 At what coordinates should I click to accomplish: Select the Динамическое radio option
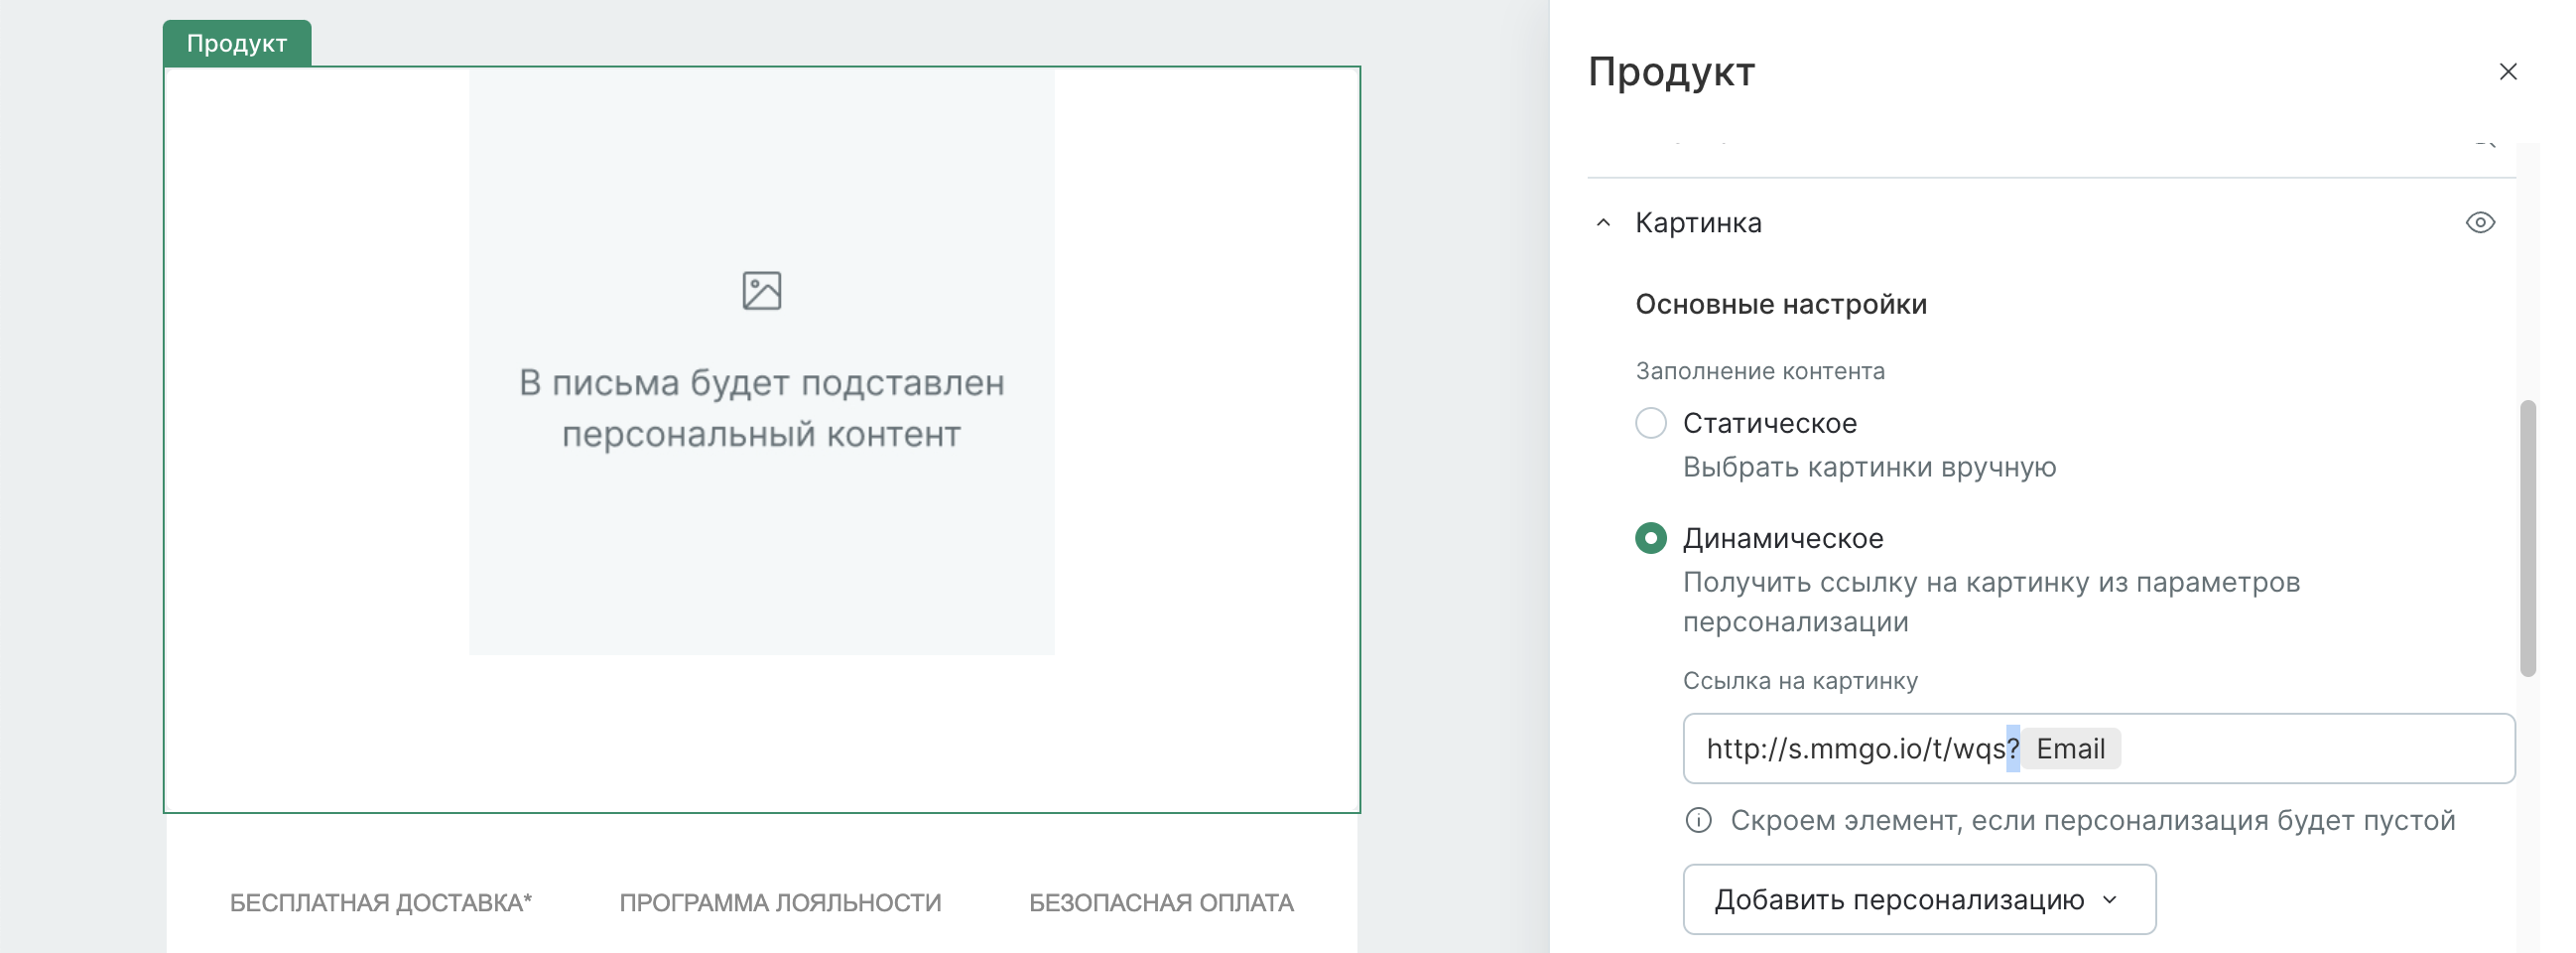[x=1650, y=538]
